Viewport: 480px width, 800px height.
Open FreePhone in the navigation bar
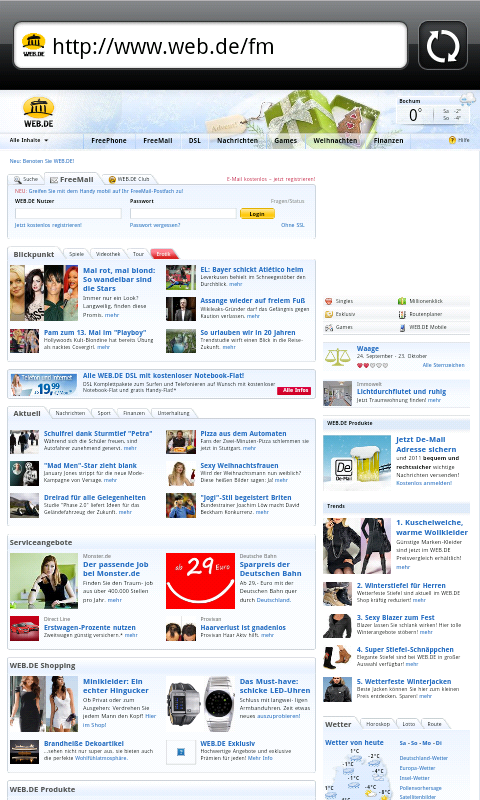point(109,141)
